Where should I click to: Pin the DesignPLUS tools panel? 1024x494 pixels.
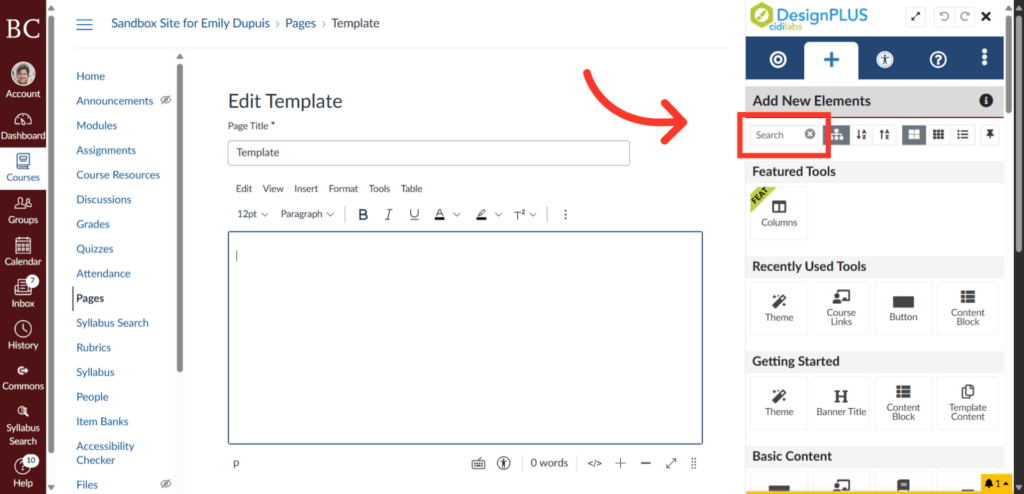(x=990, y=135)
